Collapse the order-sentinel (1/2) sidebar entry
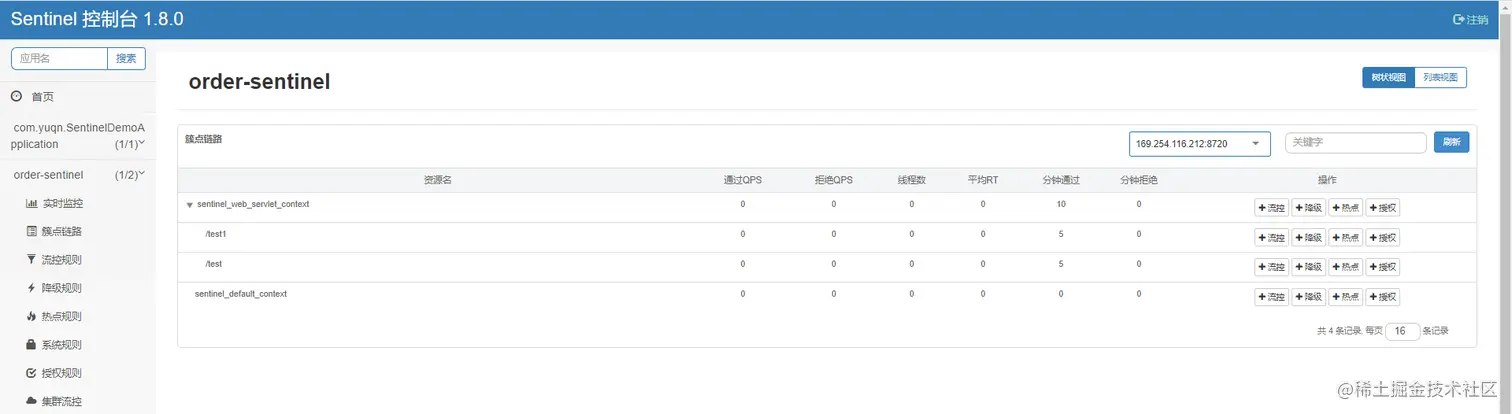 pos(78,175)
